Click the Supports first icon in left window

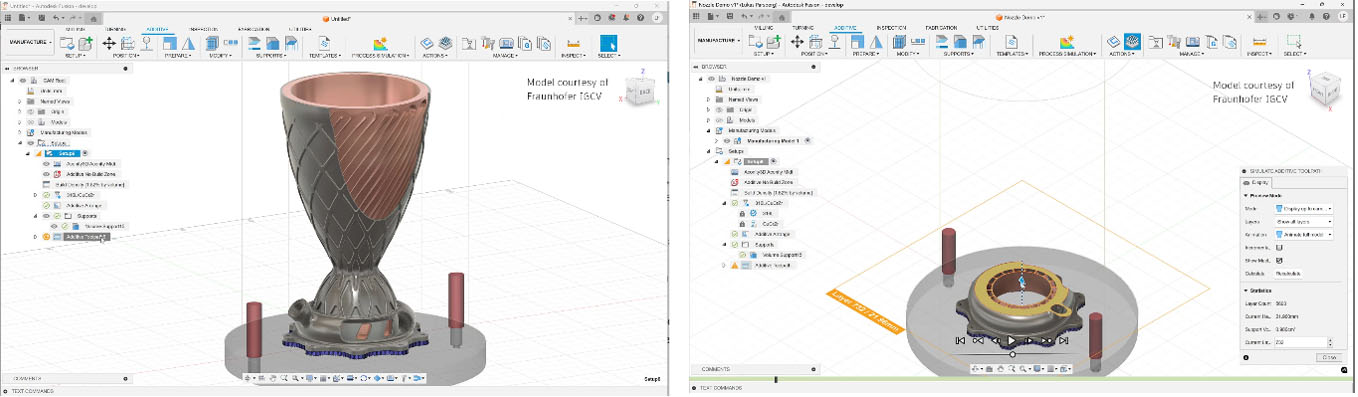(254, 43)
